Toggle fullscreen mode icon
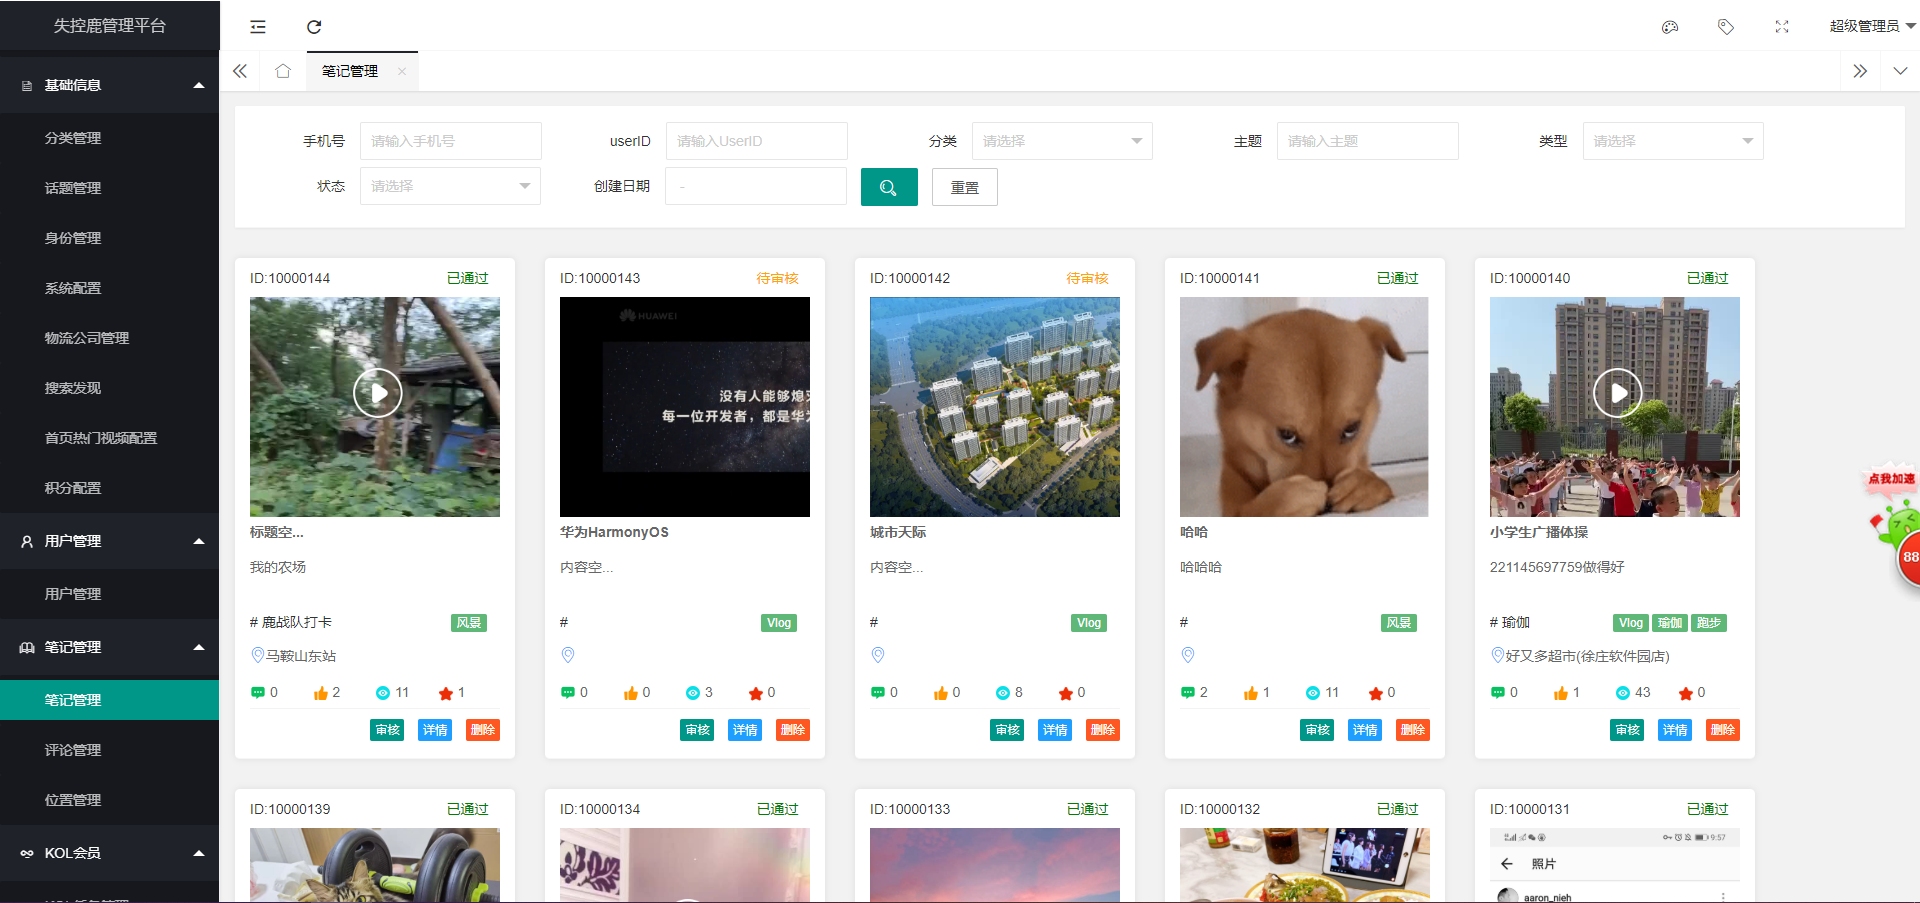Screen dimensions: 1920x903 point(1782,27)
